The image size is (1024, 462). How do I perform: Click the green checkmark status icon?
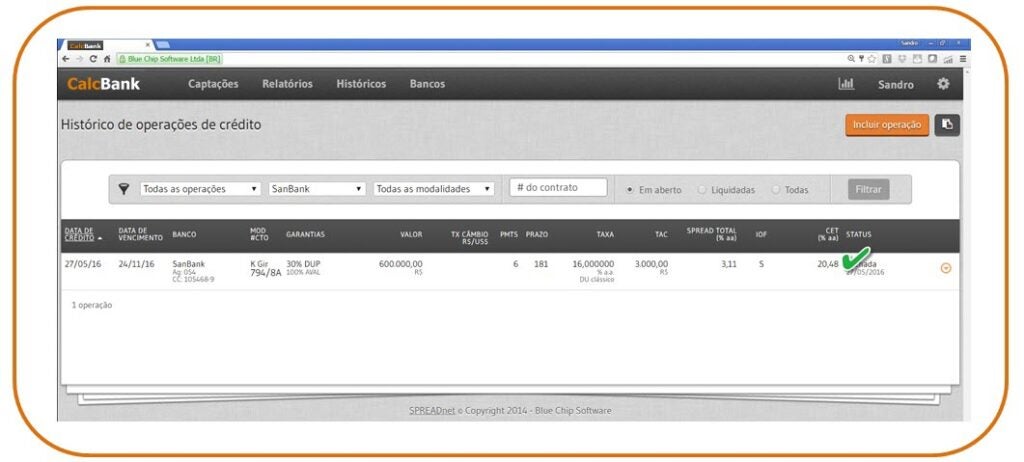[x=856, y=259]
